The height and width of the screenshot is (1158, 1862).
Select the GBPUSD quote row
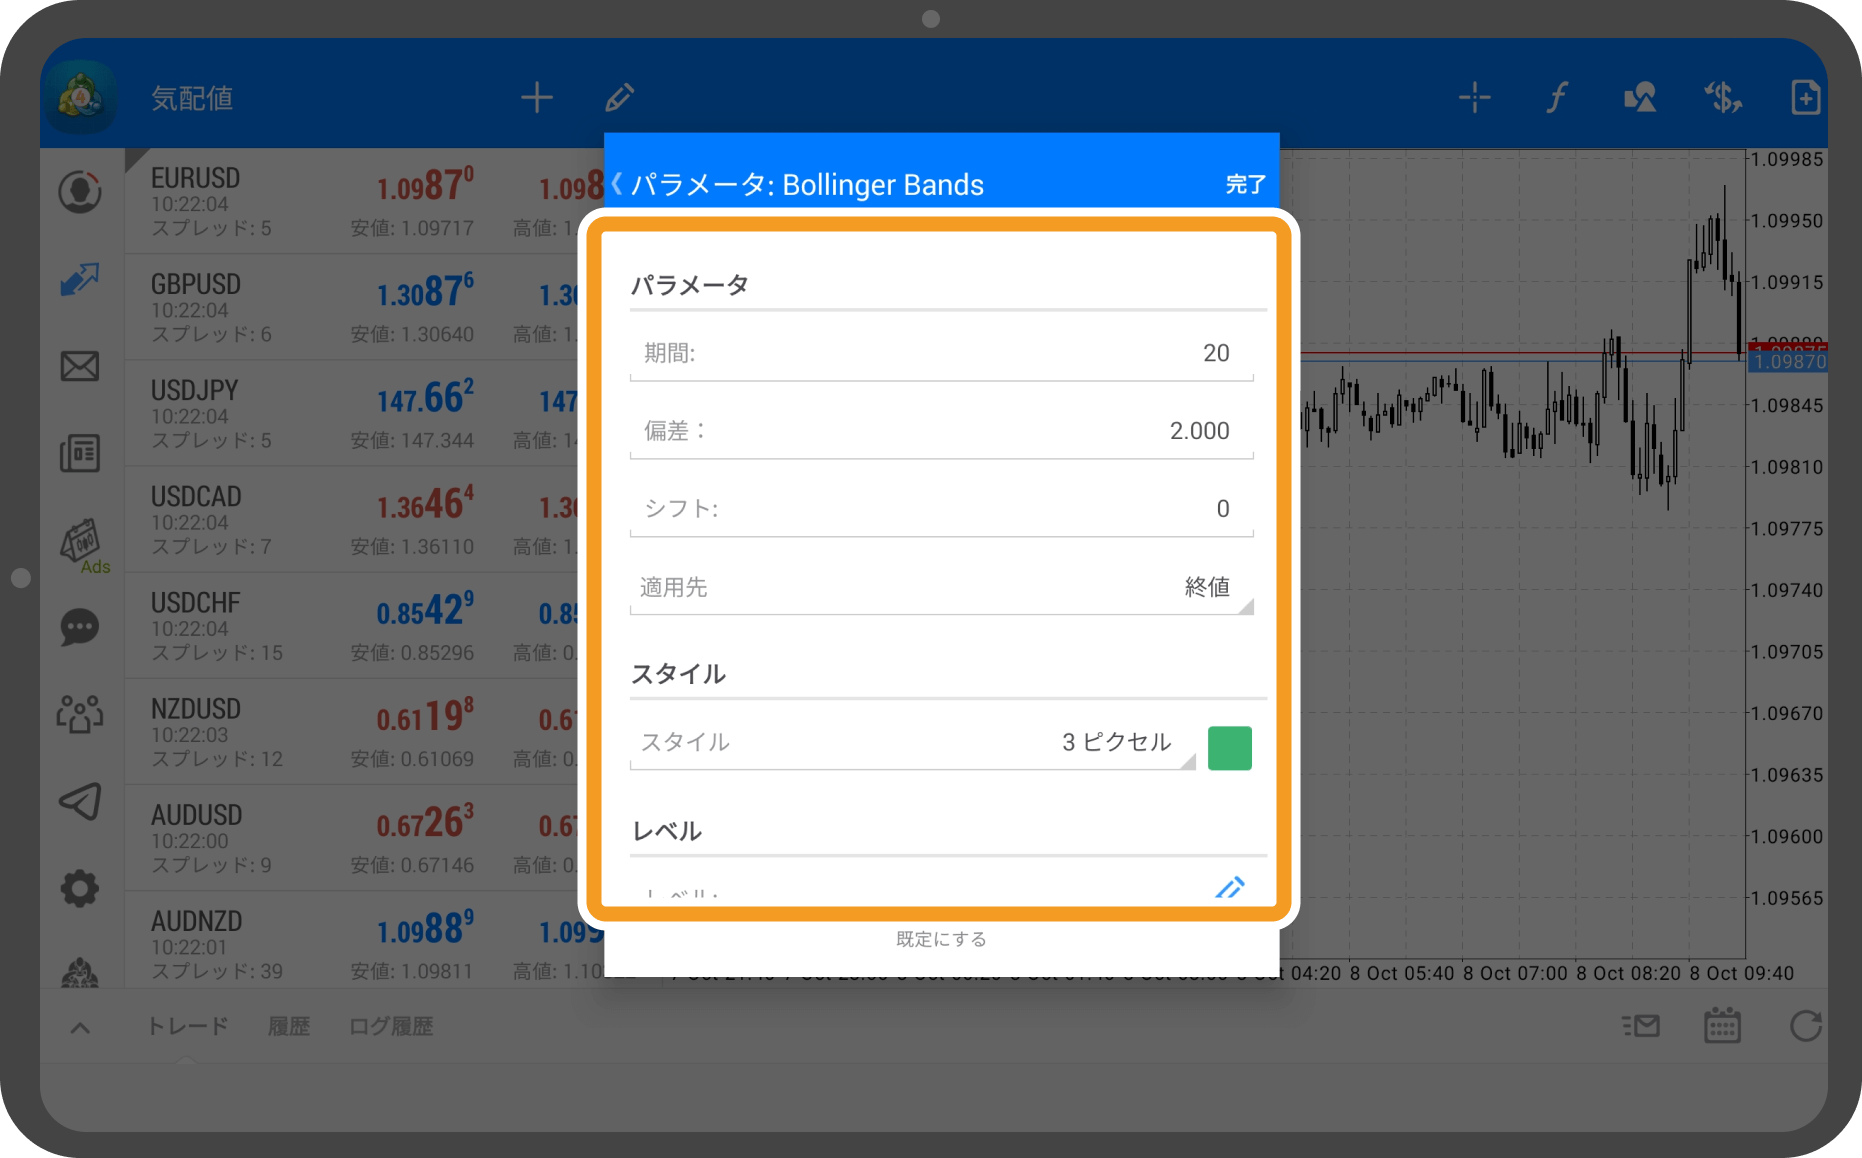click(364, 308)
